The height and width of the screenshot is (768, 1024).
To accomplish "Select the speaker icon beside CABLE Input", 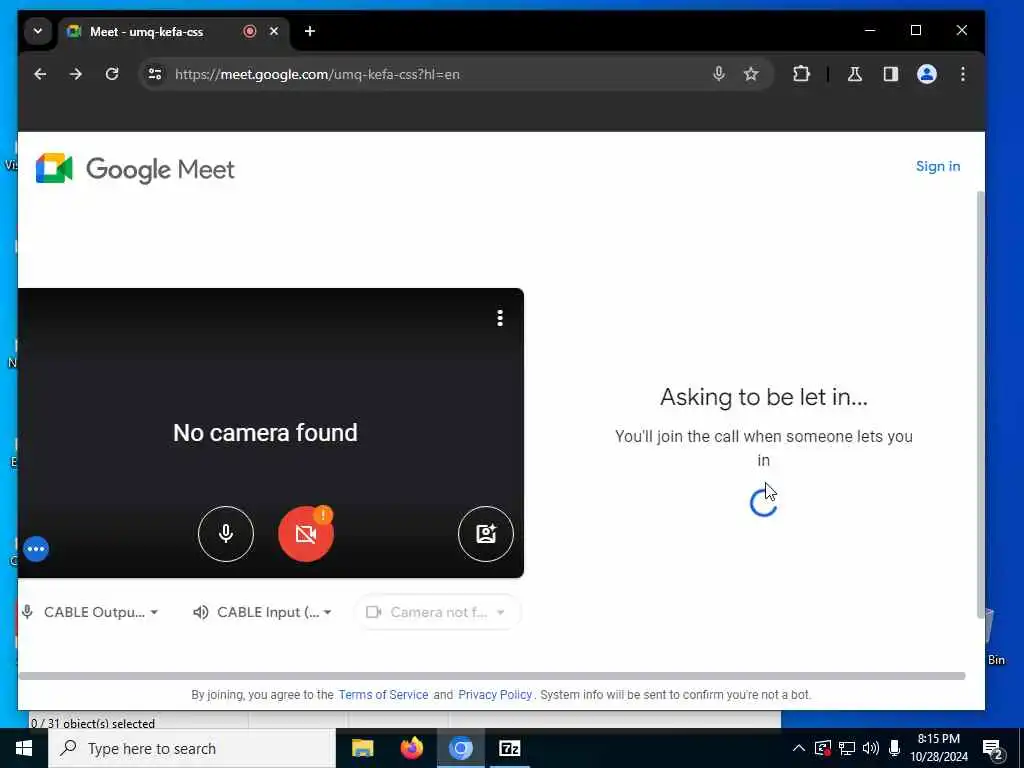I will 200,612.
